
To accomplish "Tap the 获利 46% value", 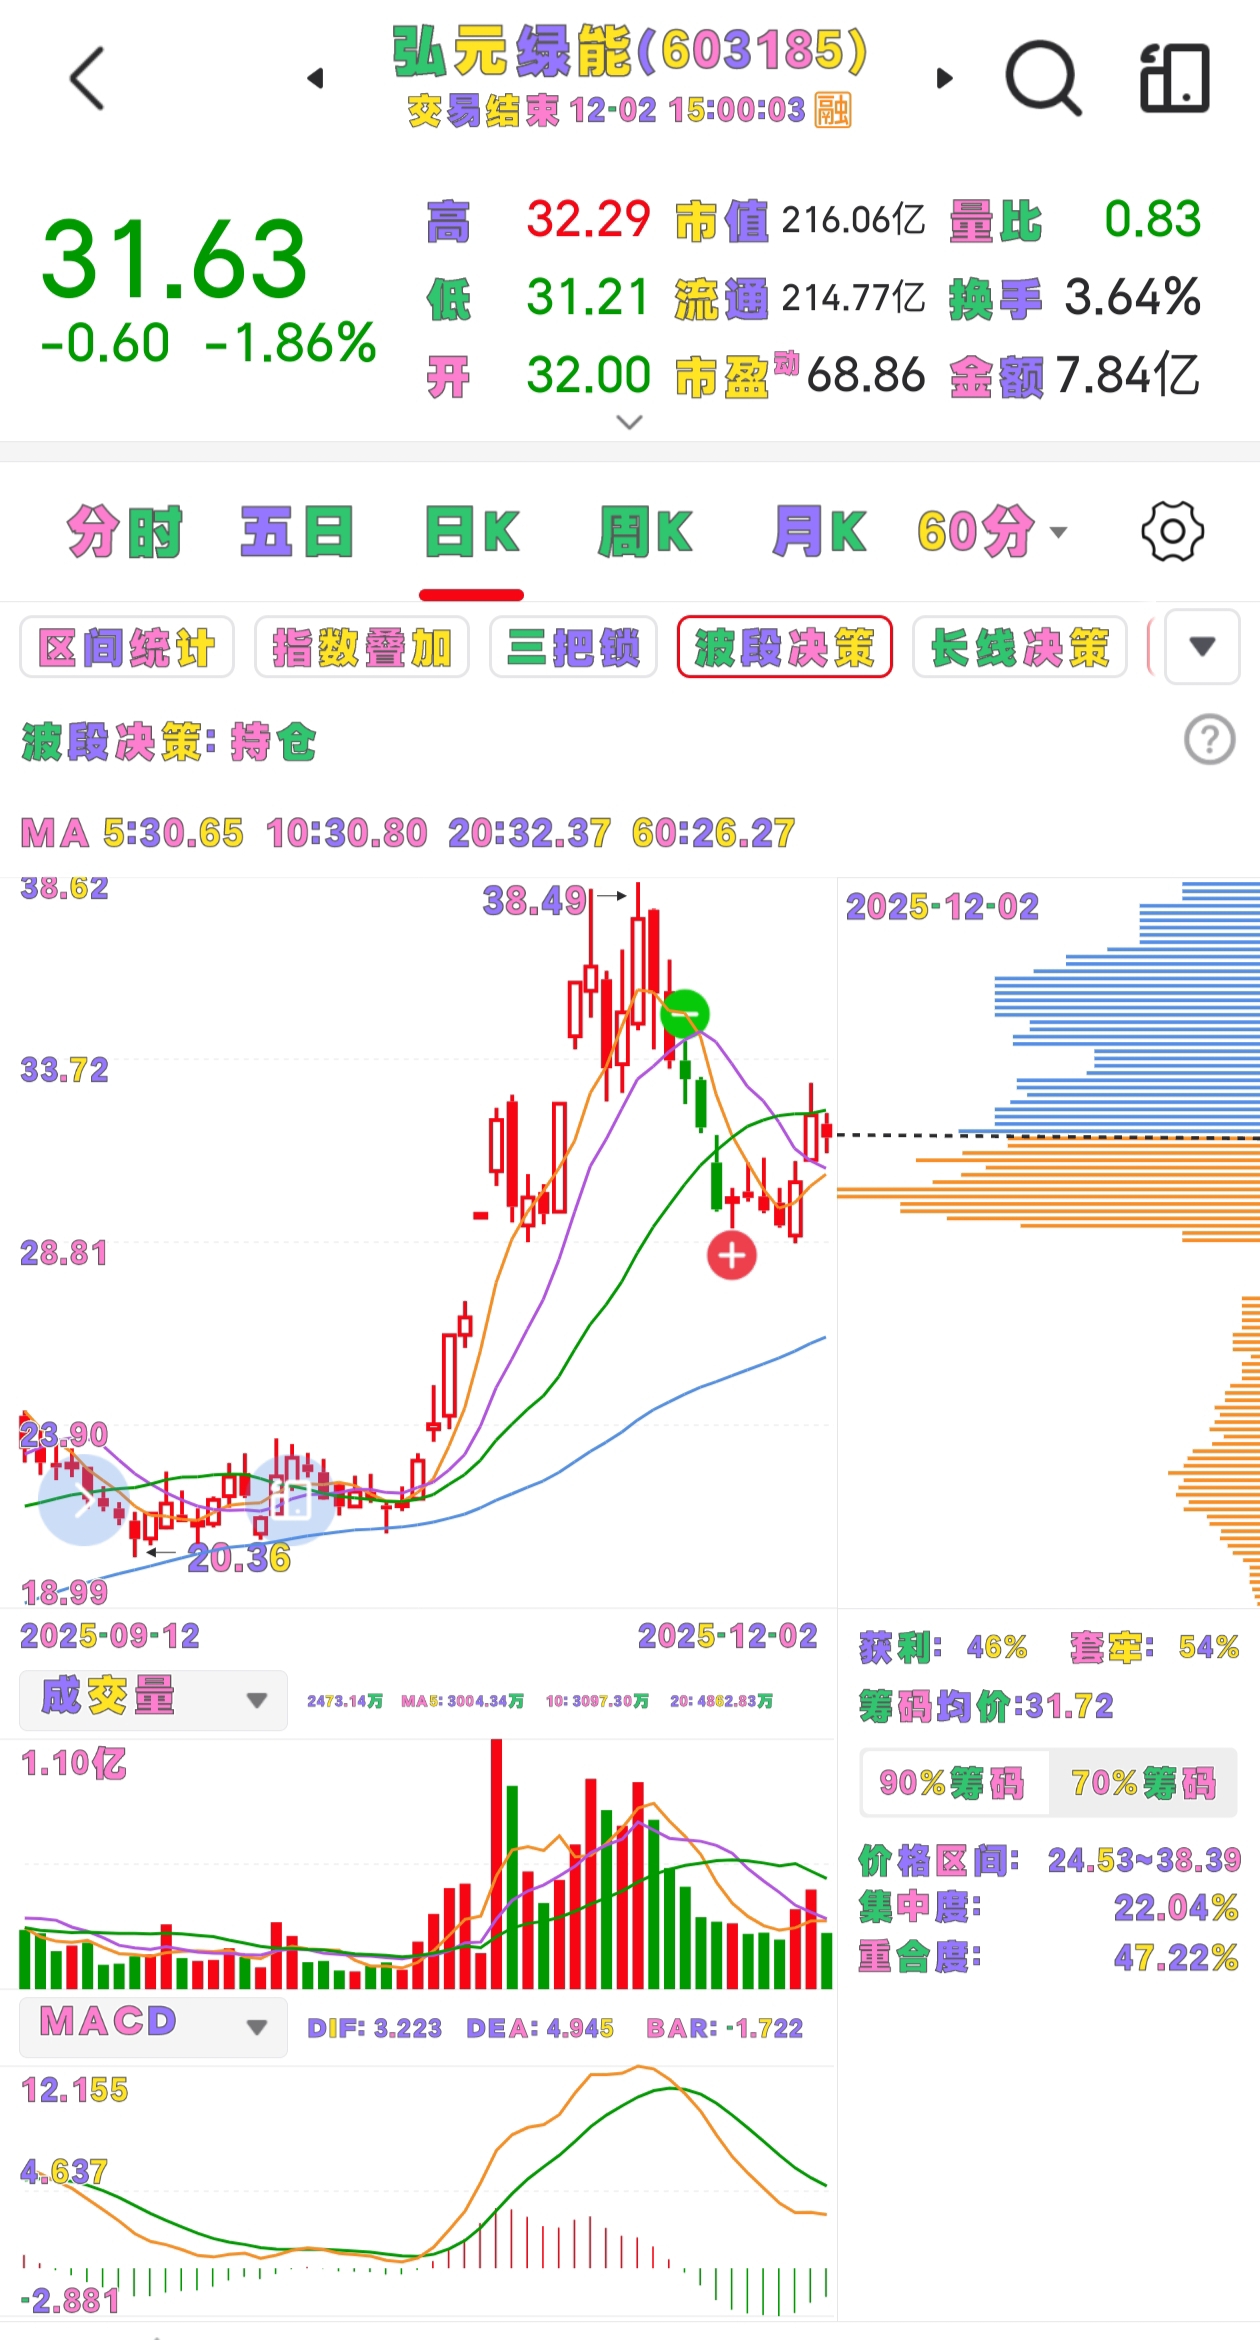I will point(943,1647).
